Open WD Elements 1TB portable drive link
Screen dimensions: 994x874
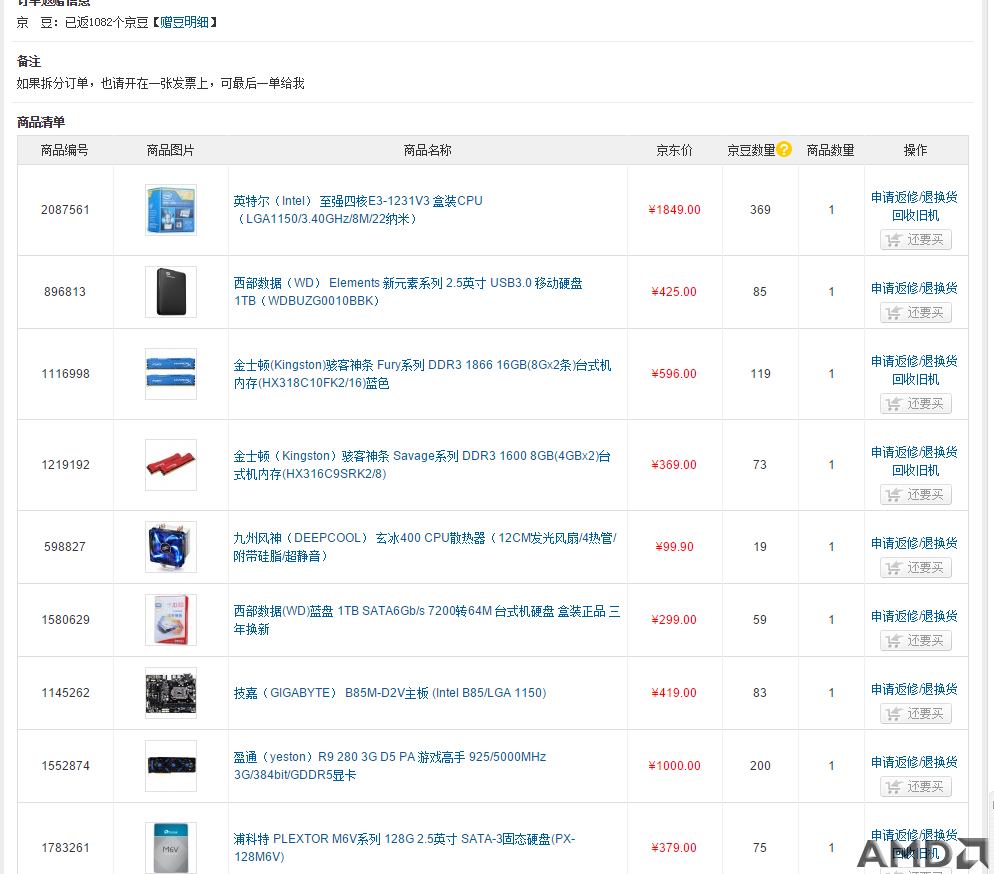tap(408, 292)
